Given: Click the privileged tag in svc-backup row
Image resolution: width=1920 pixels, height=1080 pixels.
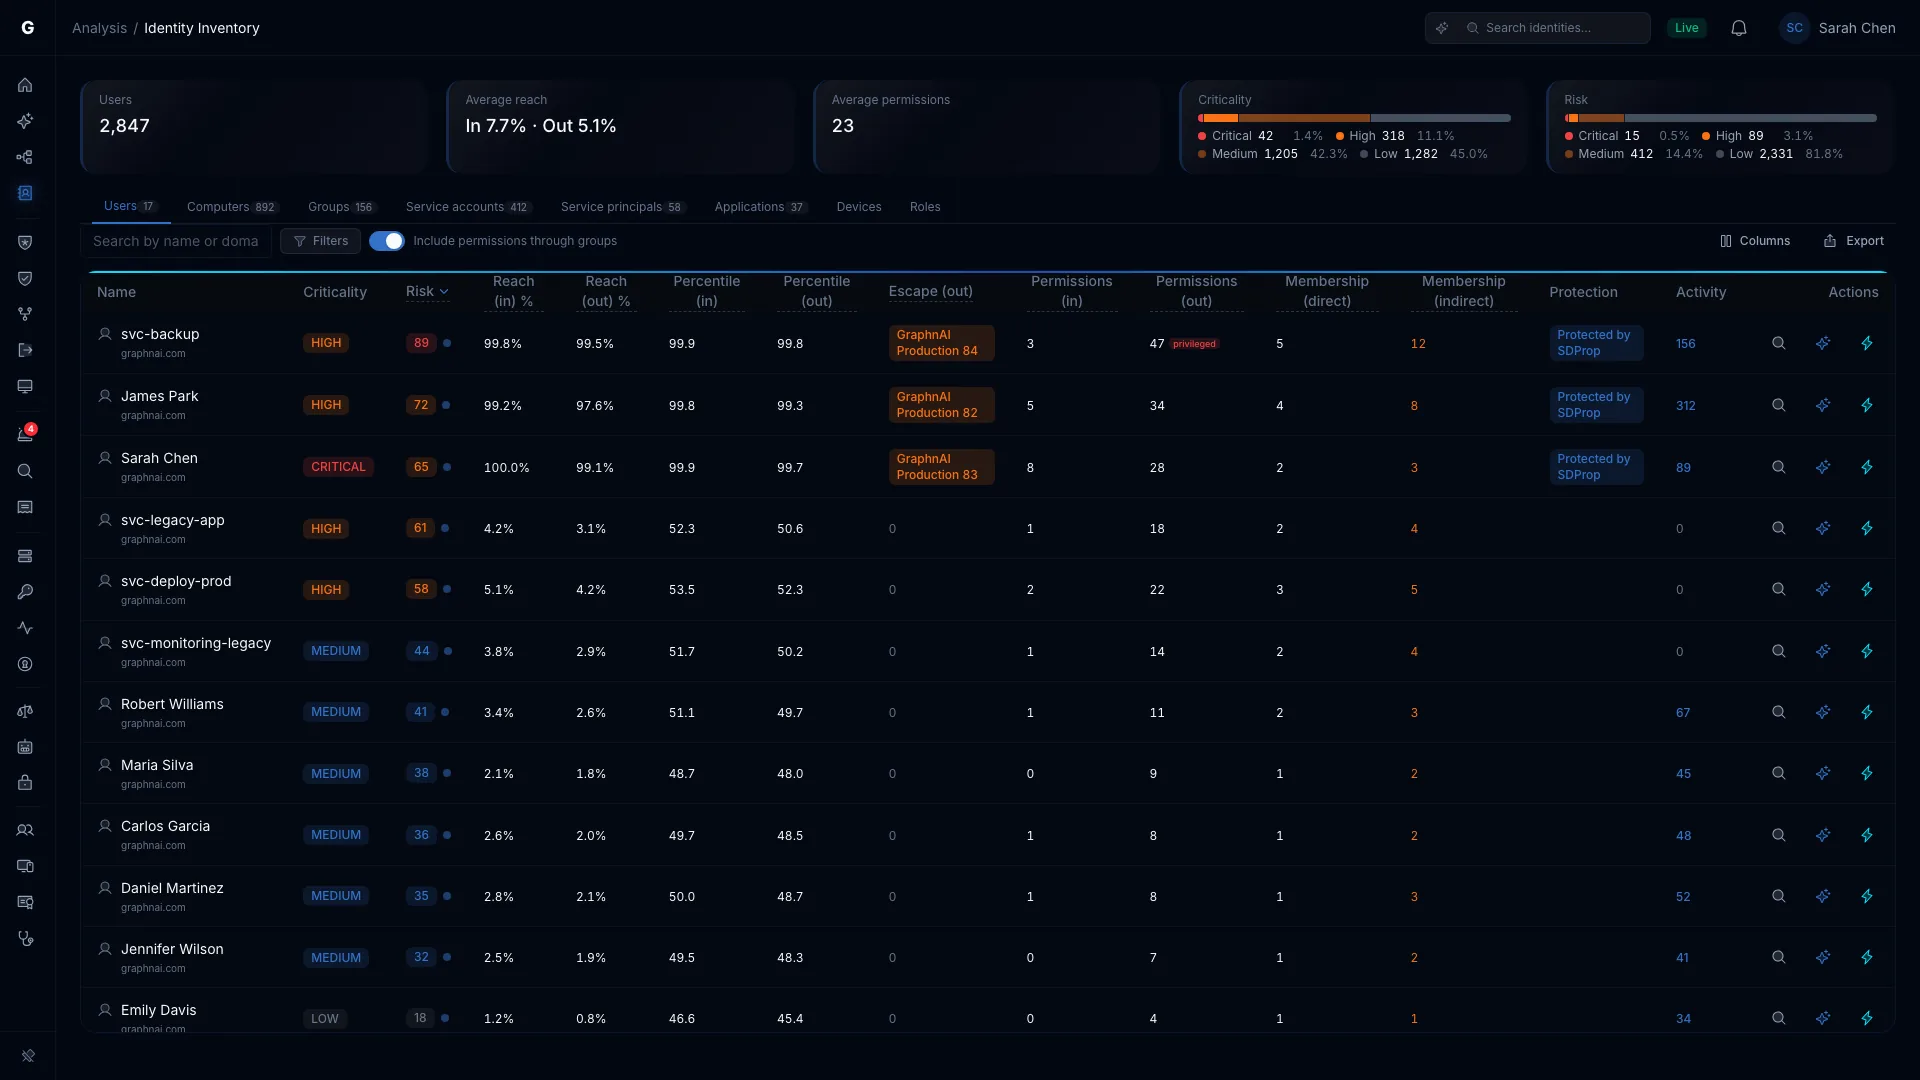Looking at the screenshot, I should click(x=1195, y=344).
